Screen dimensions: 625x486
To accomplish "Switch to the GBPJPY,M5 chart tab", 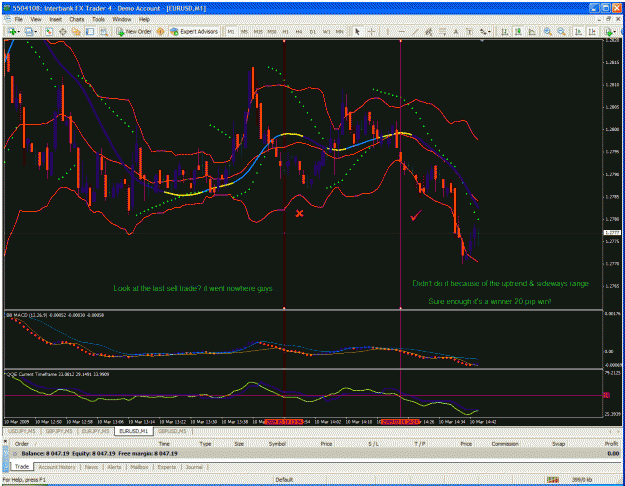I will (59, 431).
